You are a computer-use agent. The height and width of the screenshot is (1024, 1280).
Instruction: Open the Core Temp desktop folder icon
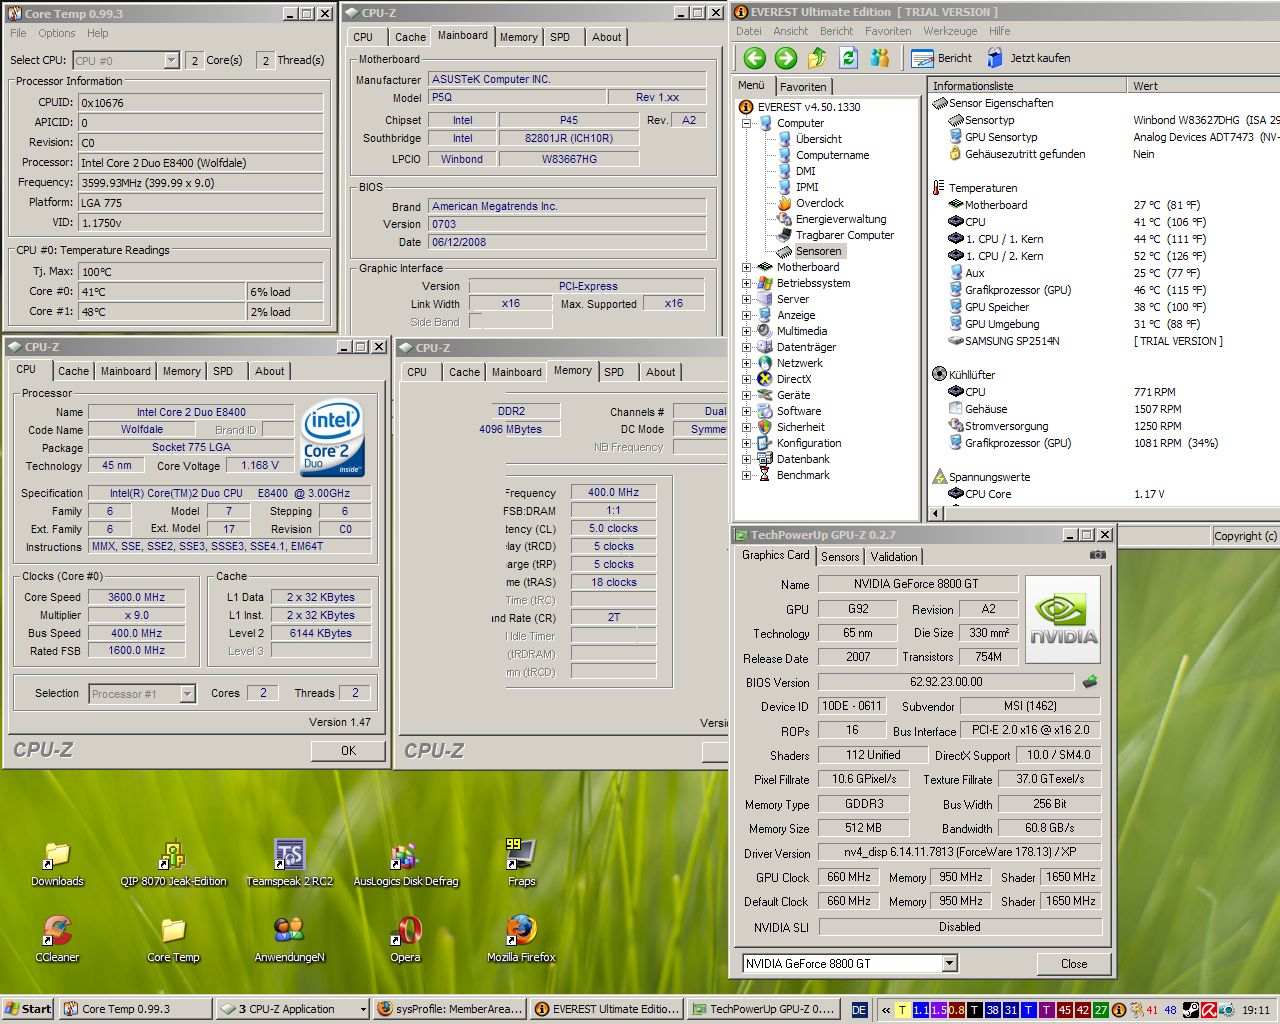tap(173, 940)
